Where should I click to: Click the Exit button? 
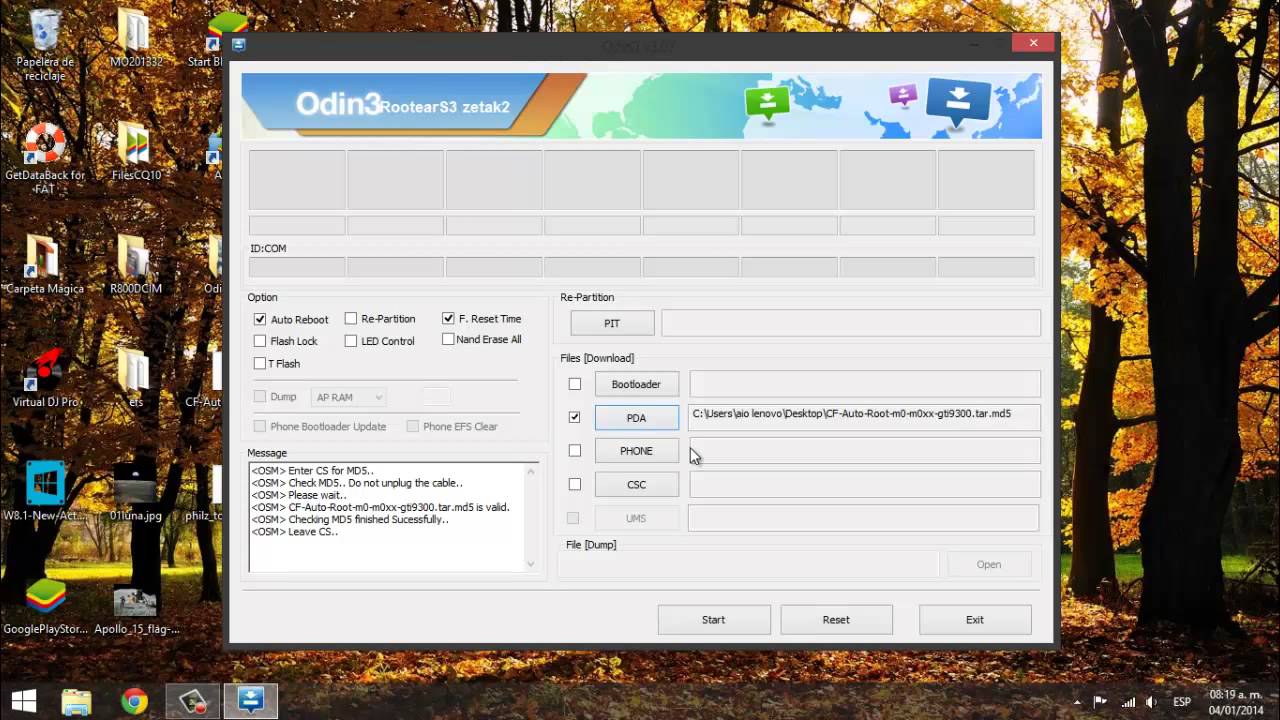pos(975,620)
